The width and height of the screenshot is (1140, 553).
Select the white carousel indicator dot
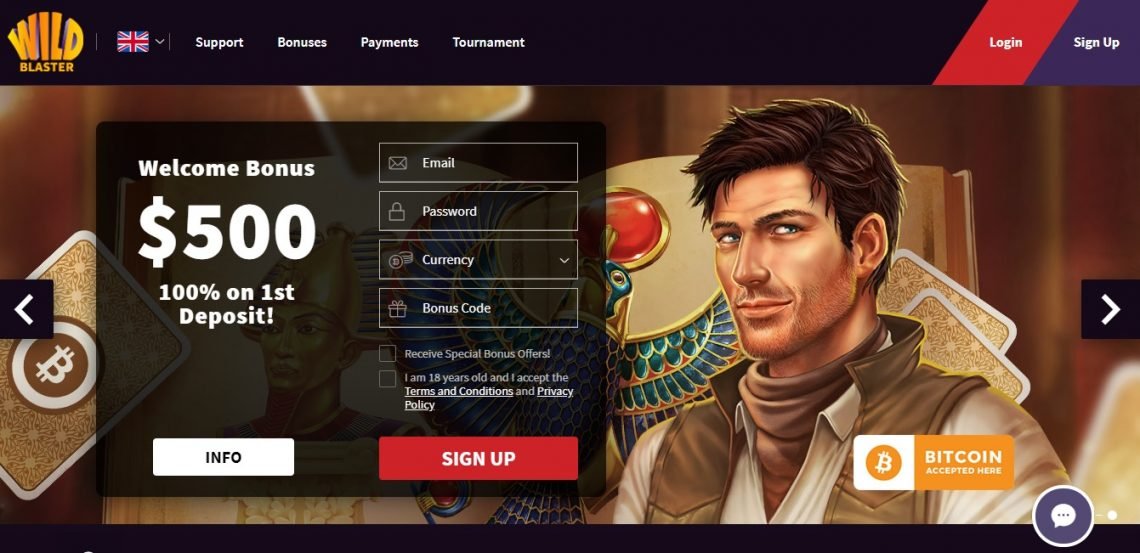[1112, 515]
